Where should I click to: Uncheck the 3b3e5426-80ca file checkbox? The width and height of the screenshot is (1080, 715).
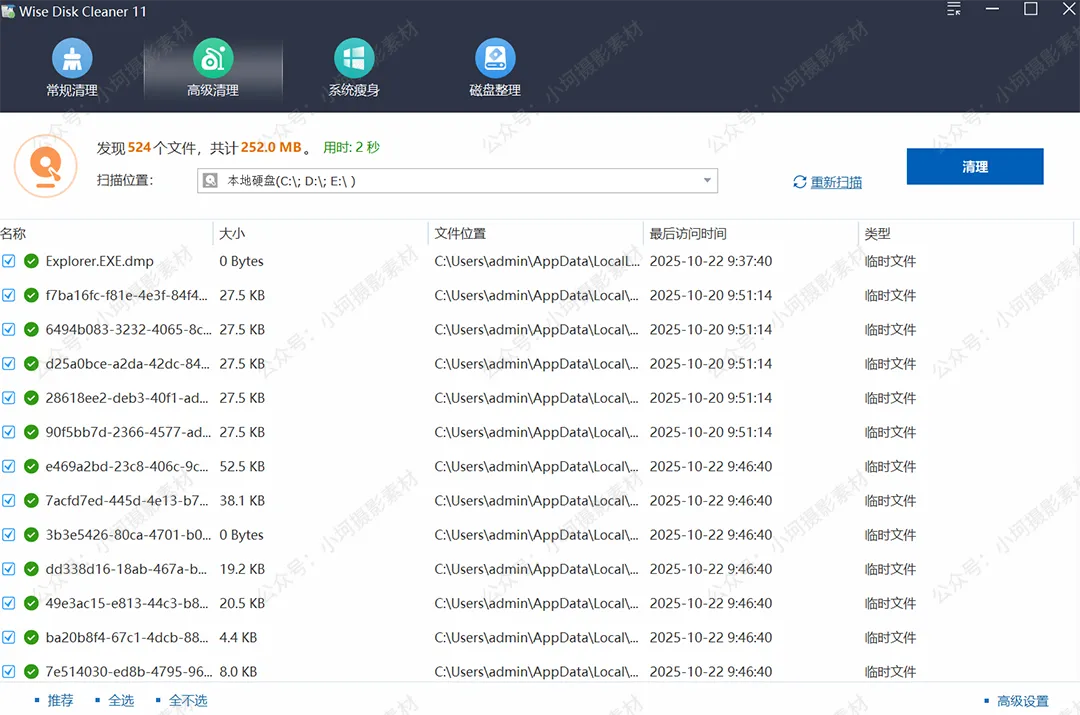click(8, 535)
